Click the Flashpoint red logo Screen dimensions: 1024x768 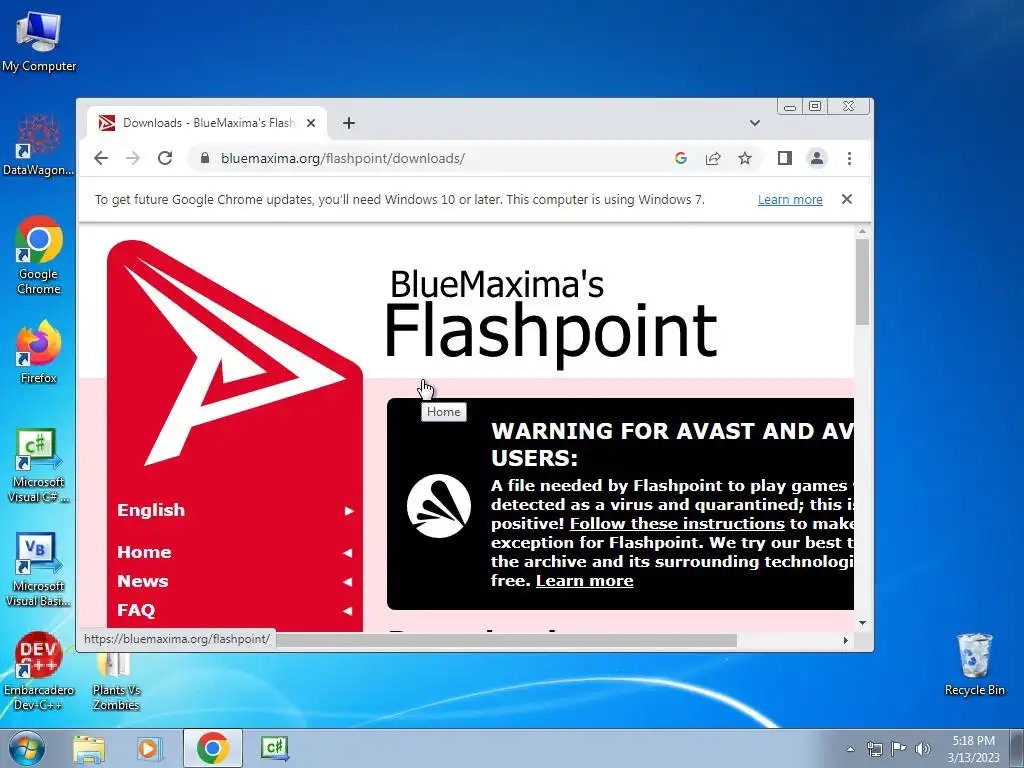(234, 353)
